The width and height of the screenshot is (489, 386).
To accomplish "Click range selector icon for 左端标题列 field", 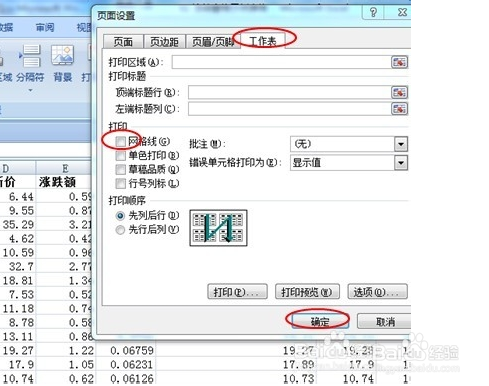I will click(x=399, y=109).
